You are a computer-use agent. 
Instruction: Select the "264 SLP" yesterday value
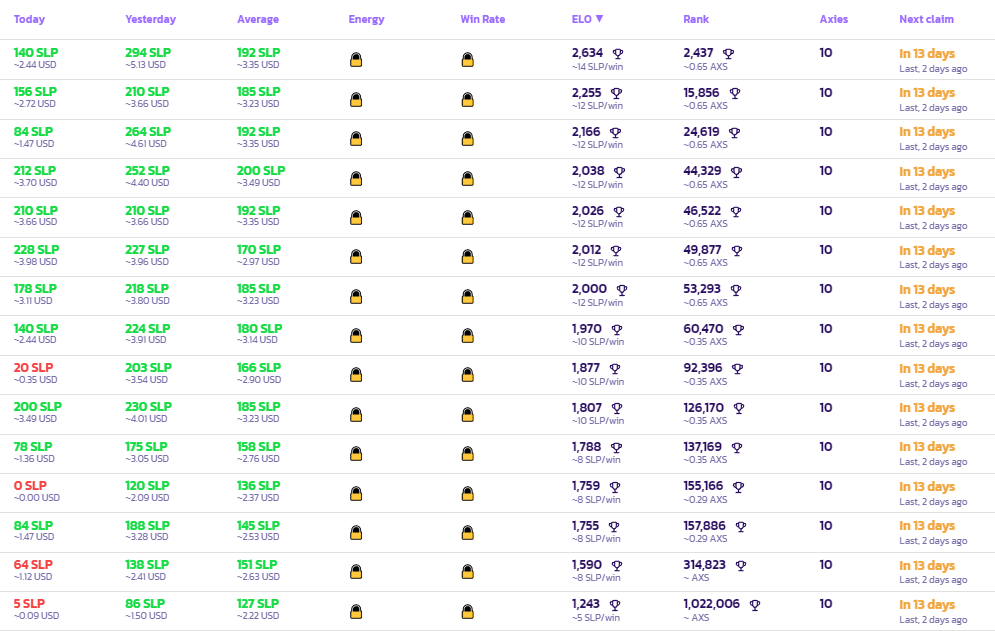[148, 131]
